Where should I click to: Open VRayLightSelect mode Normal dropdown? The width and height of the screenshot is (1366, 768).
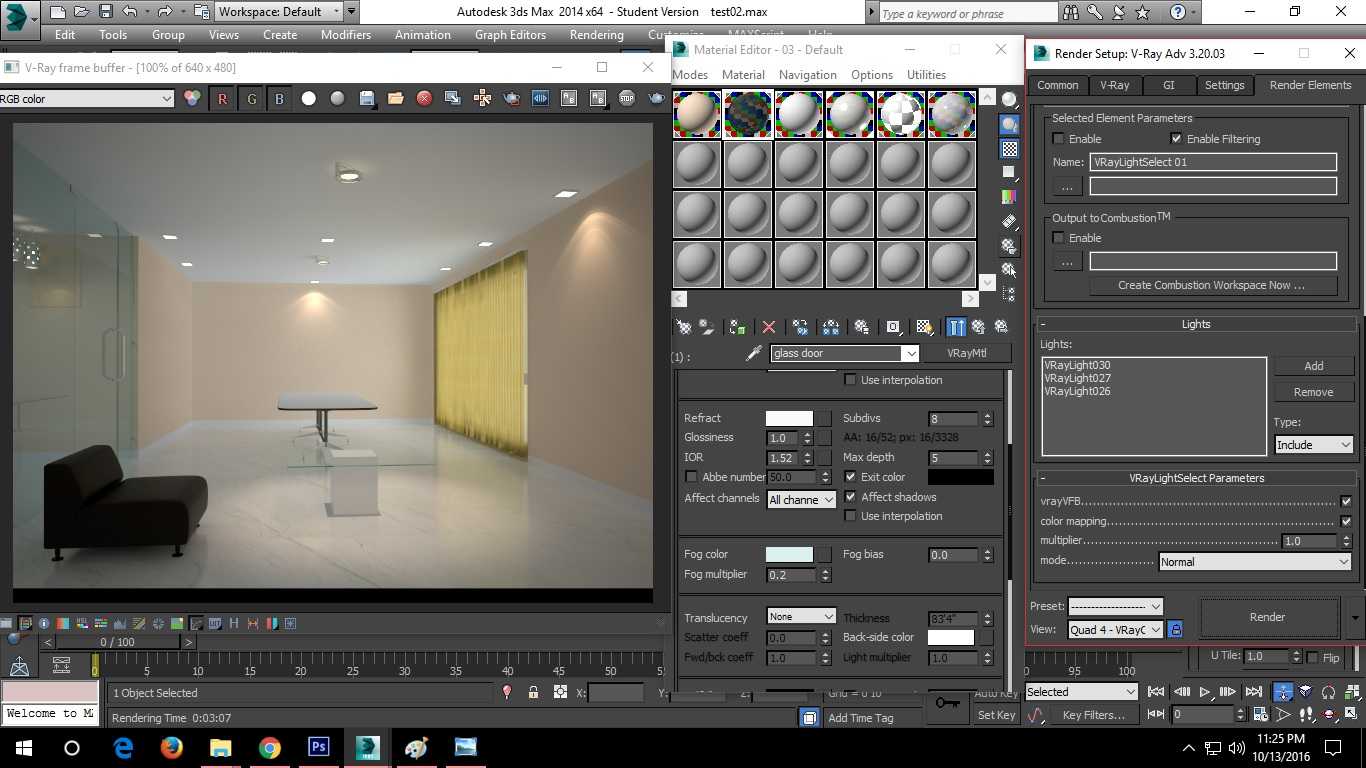point(1256,562)
